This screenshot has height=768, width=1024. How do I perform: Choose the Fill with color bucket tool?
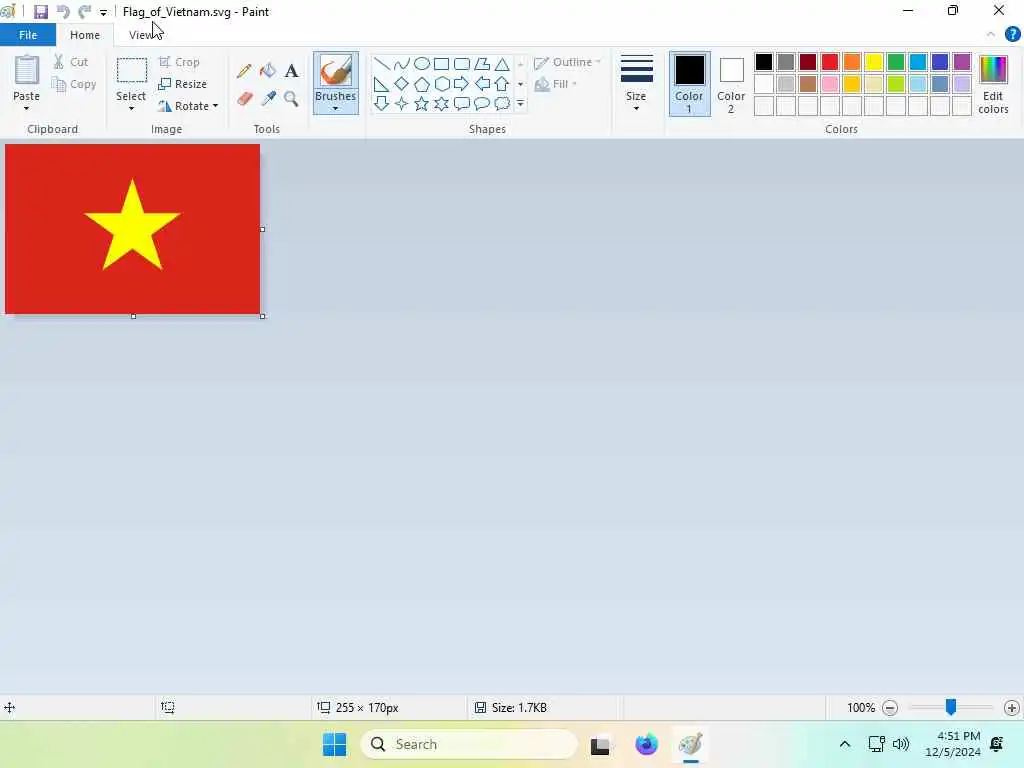tap(268, 71)
